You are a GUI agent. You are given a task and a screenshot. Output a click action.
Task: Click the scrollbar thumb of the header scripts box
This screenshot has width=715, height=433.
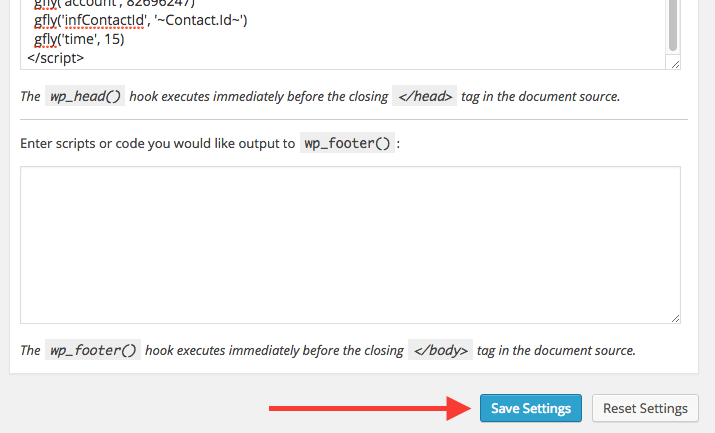click(673, 25)
